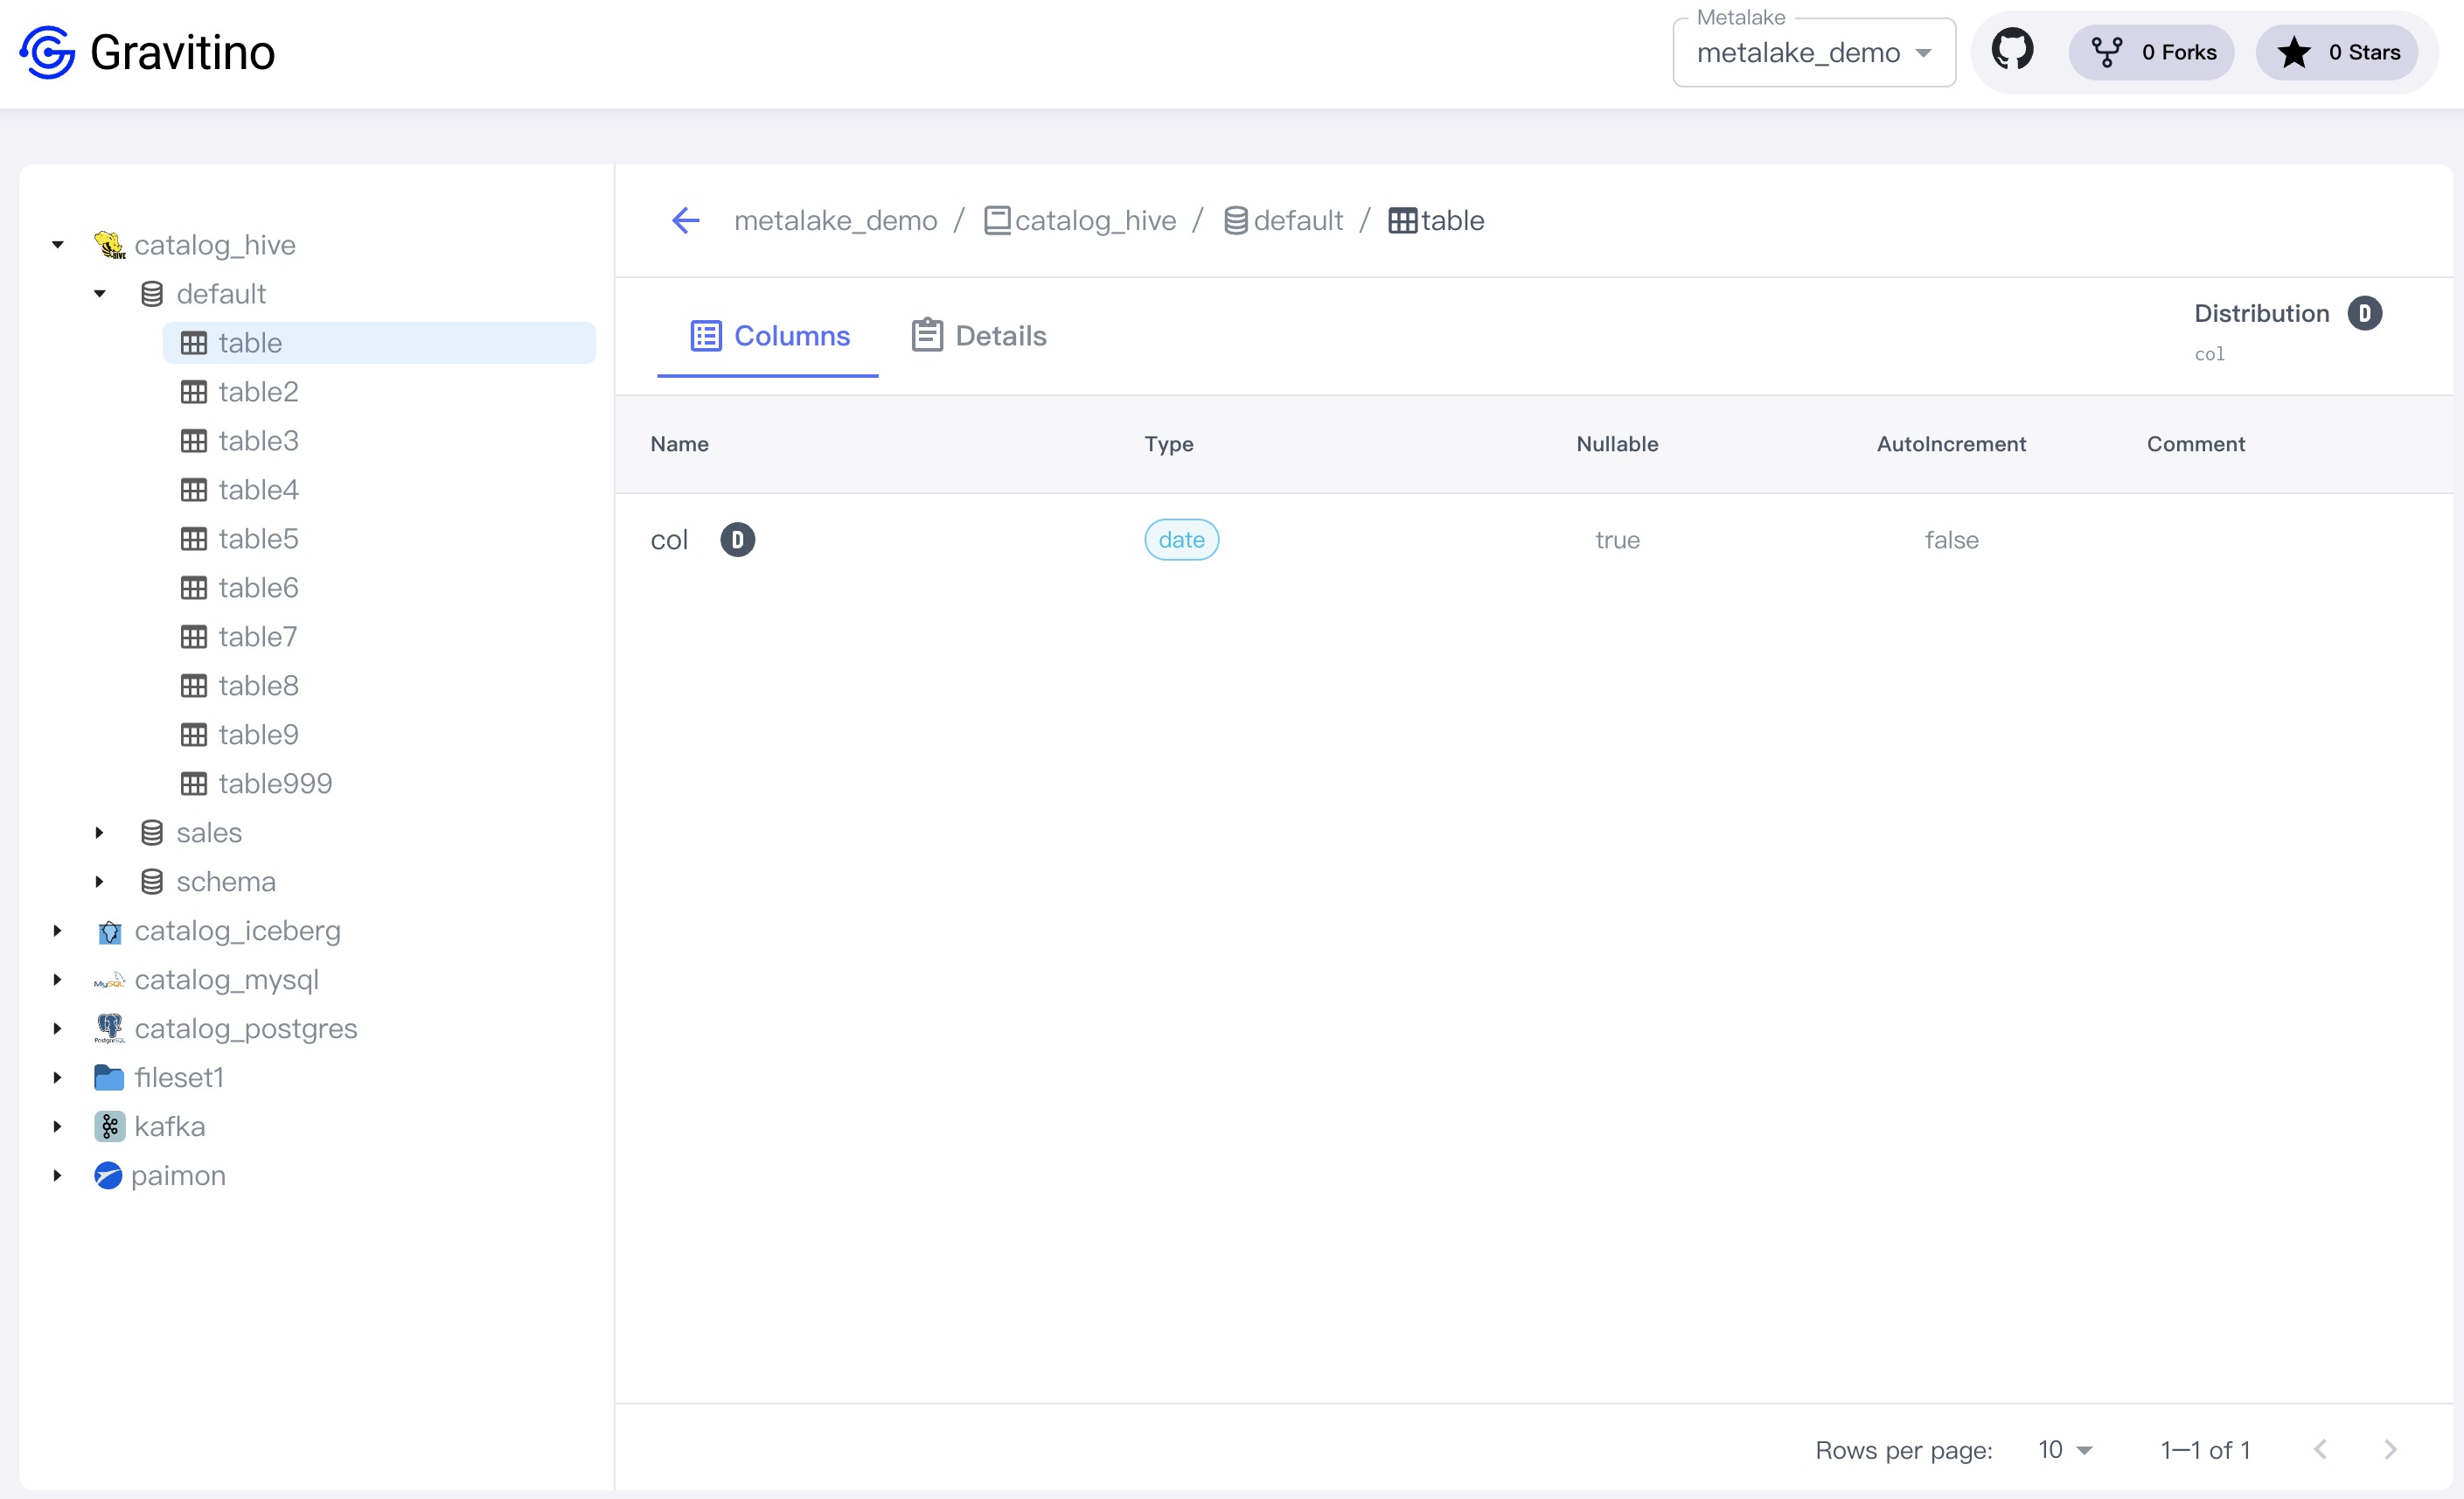Image resolution: width=2464 pixels, height=1499 pixels.
Task: Expand the catalog_iceberg node
Action: (x=58, y=930)
